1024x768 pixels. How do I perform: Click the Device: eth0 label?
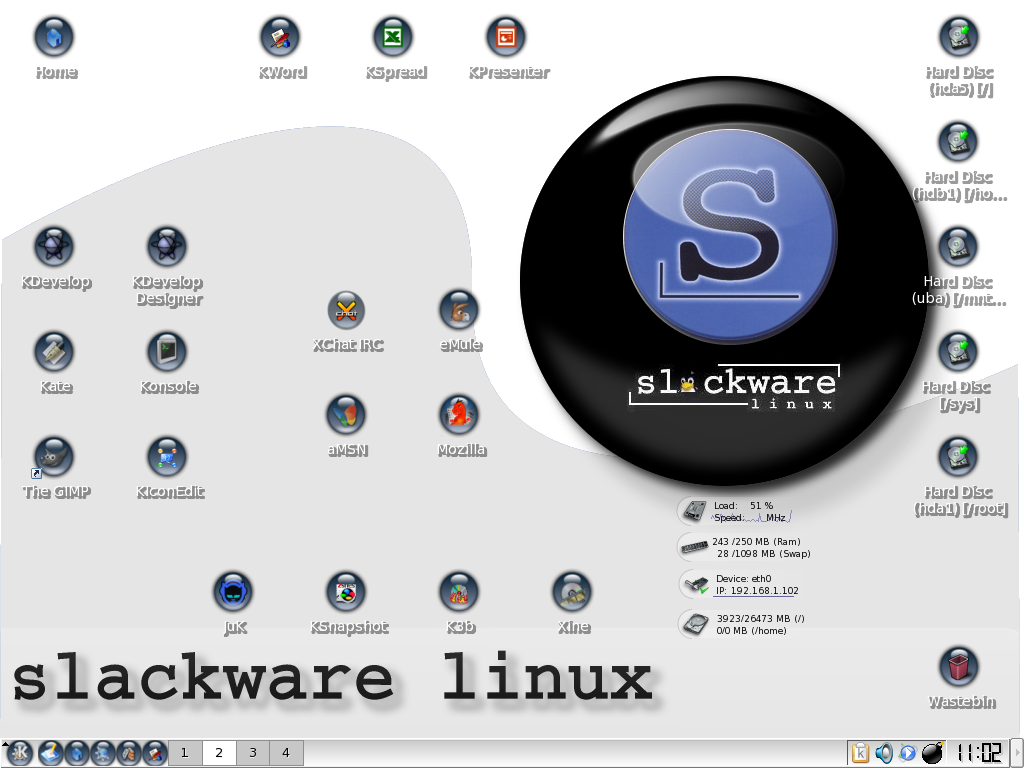click(x=743, y=579)
